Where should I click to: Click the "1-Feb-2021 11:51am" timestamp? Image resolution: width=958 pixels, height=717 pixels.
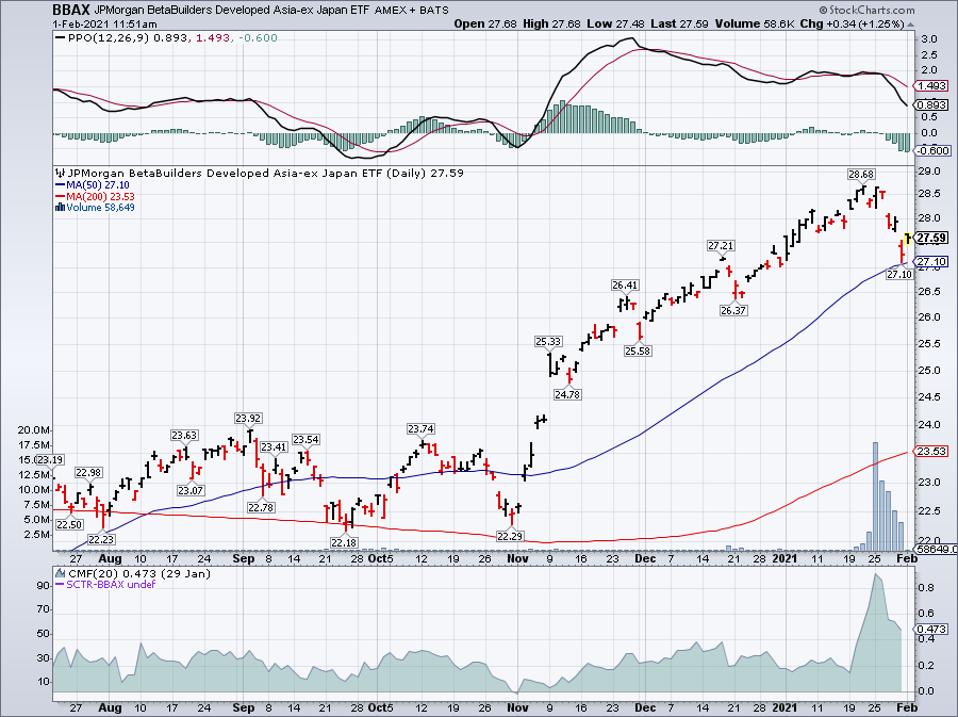[x=104, y=24]
